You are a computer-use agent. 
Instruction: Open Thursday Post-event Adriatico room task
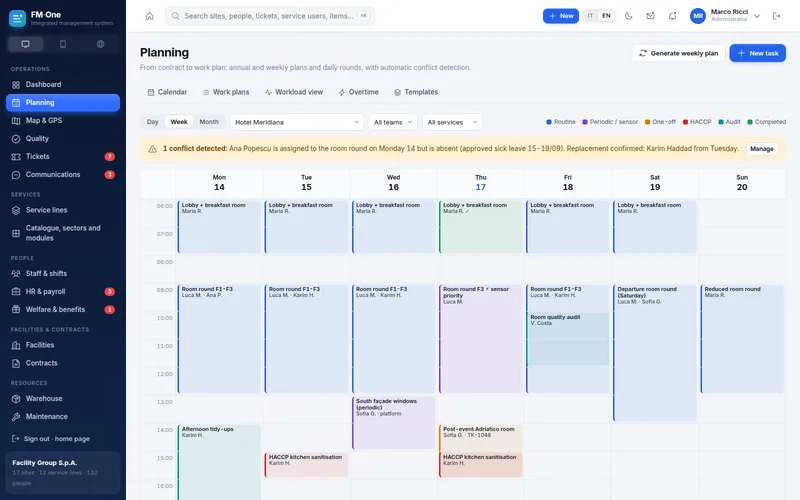(x=481, y=438)
